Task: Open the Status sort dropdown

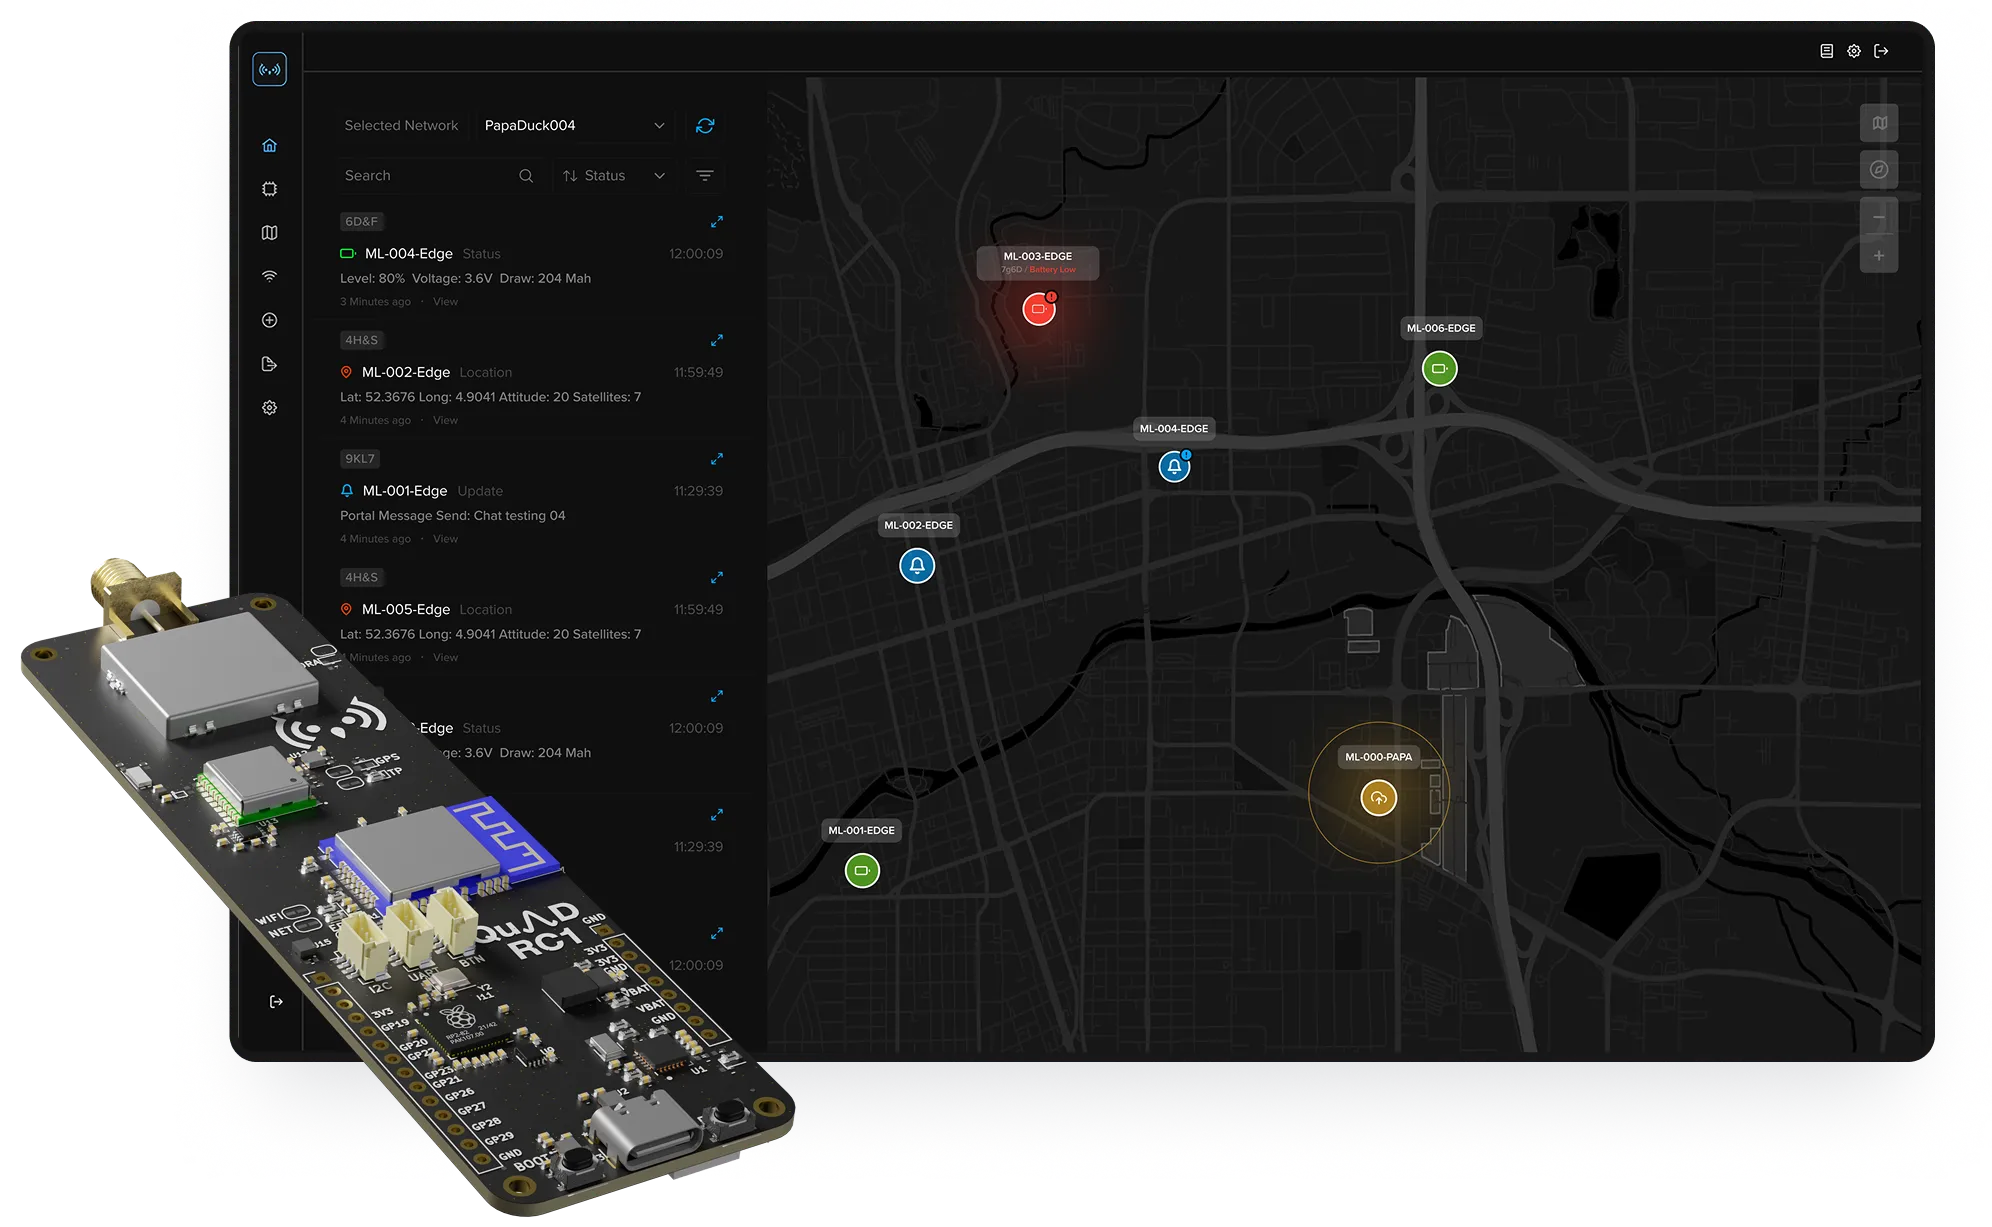Action: [613, 176]
